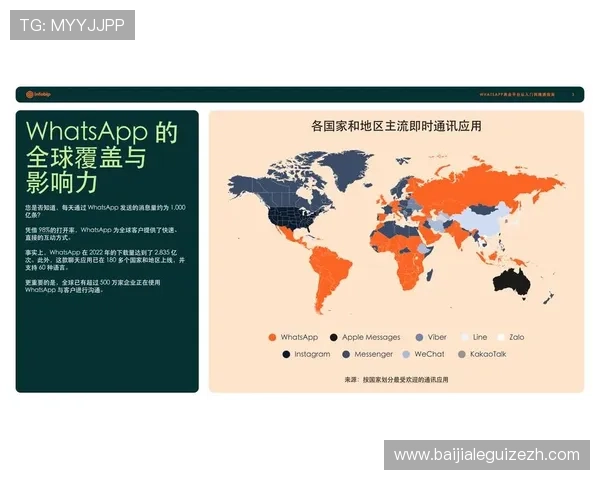Click the Viber legend color dot
Viewport: 600px width, 480px height.
[x=419, y=337]
